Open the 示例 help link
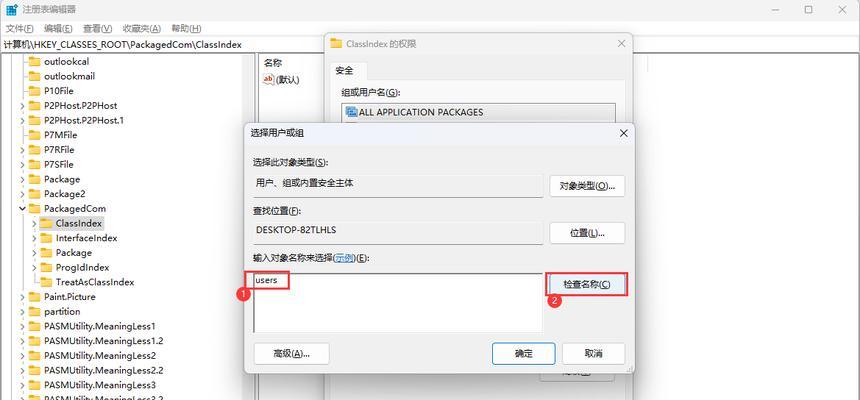Screen dimensions: 860x400 (344, 258)
